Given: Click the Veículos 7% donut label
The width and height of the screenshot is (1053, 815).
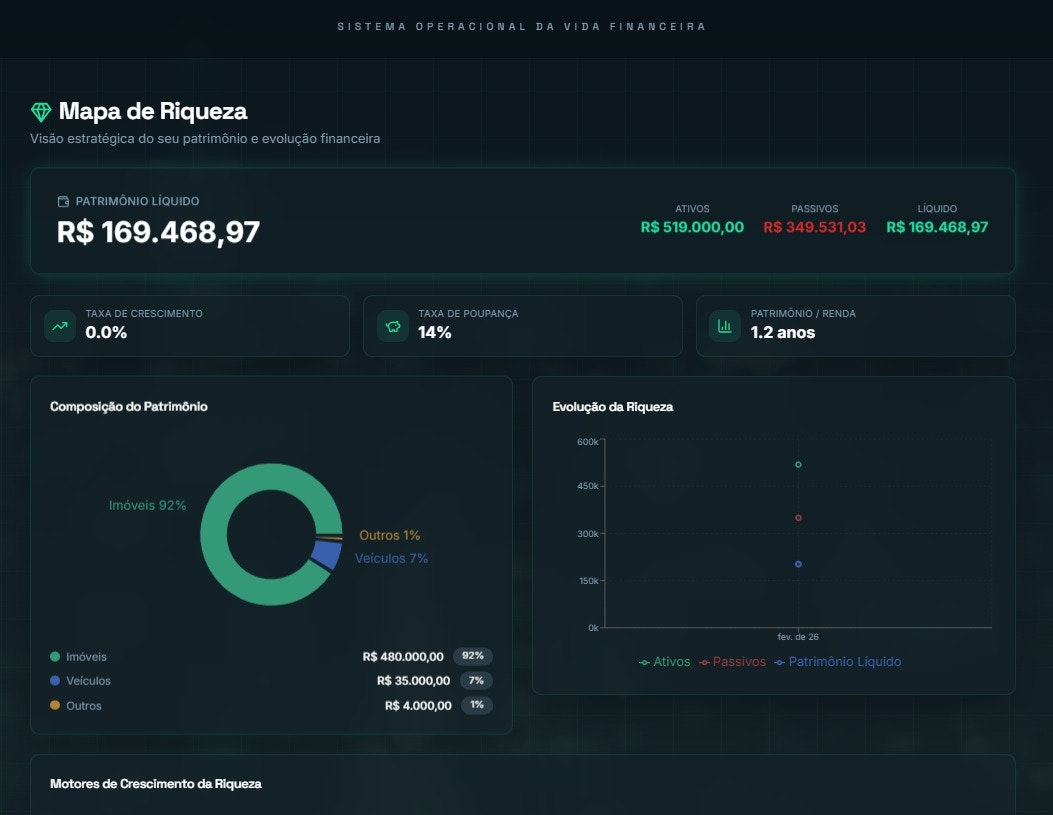Looking at the screenshot, I should pyautogui.click(x=392, y=558).
